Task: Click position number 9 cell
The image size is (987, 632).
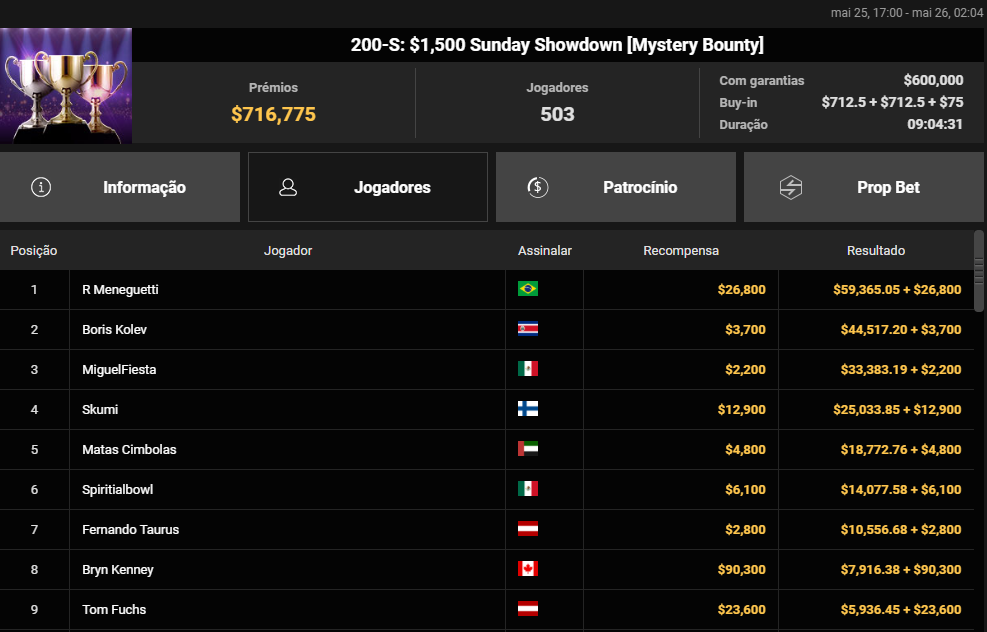Action: (x=34, y=609)
